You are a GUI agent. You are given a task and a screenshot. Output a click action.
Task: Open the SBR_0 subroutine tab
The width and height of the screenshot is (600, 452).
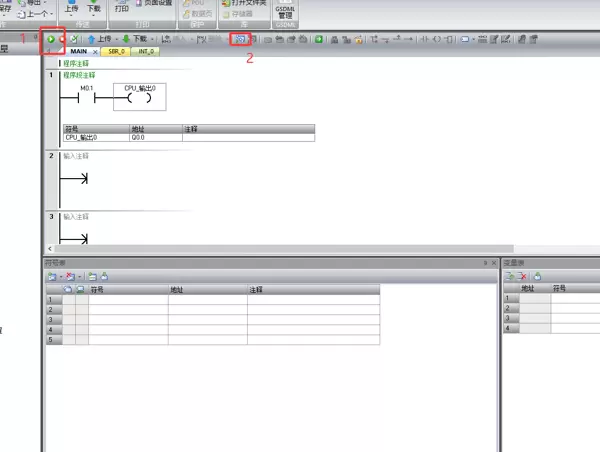click(115, 50)
